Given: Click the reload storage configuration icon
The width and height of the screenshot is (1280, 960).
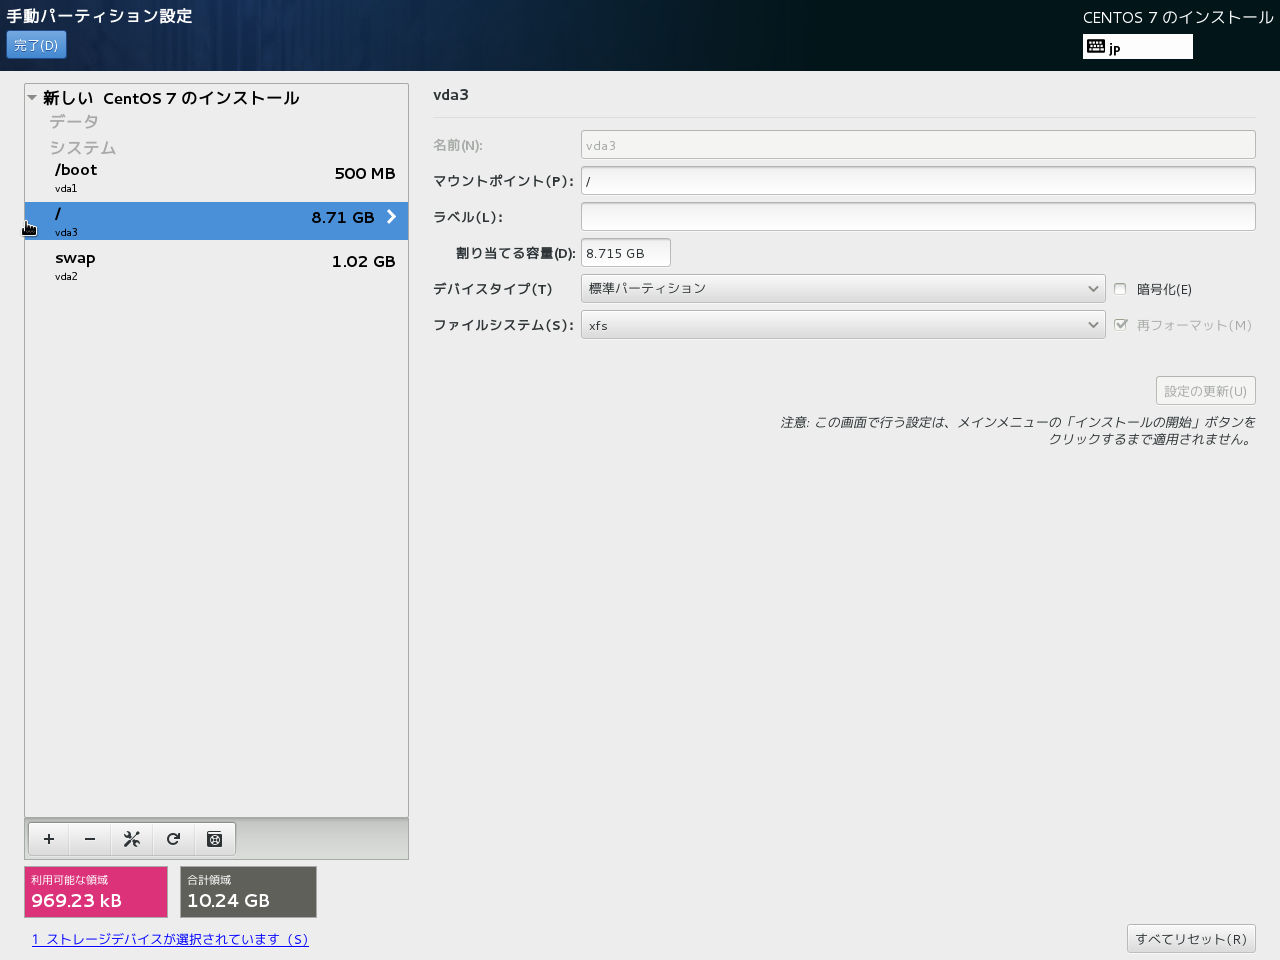Looking at the screenshot, I should click(x=173, y=839).
